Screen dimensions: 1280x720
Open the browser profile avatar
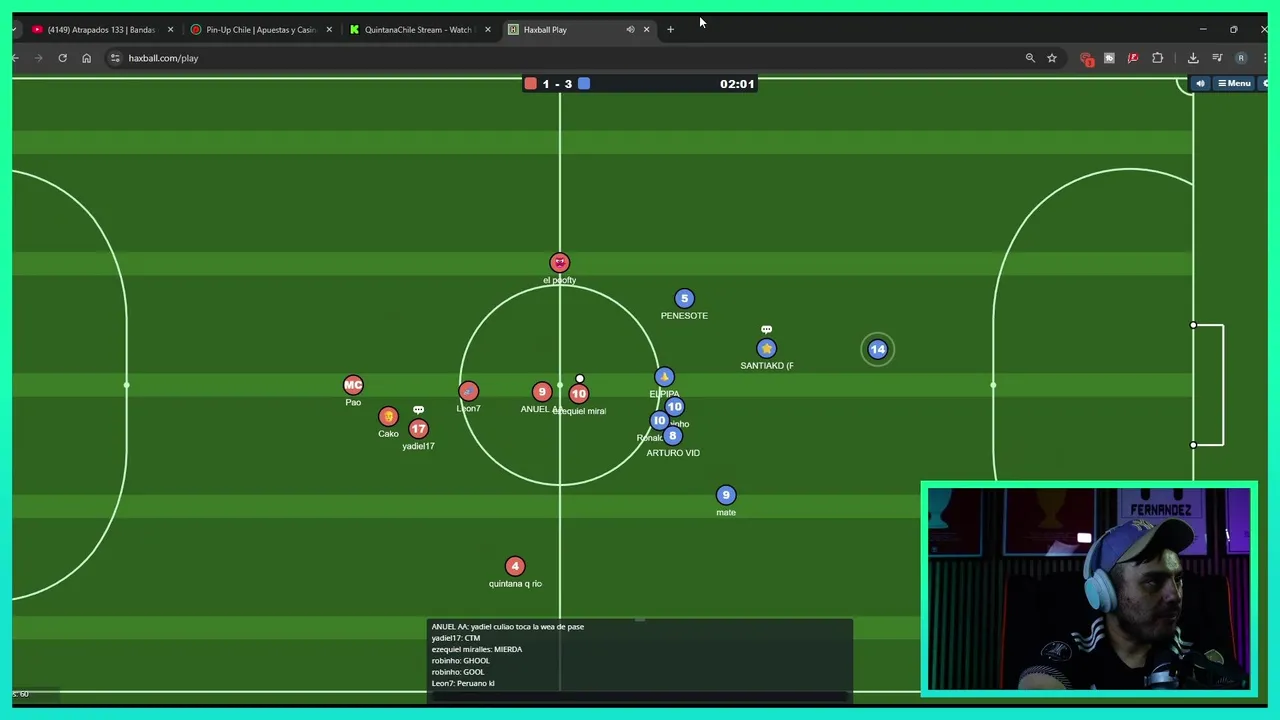point(1241,58)
